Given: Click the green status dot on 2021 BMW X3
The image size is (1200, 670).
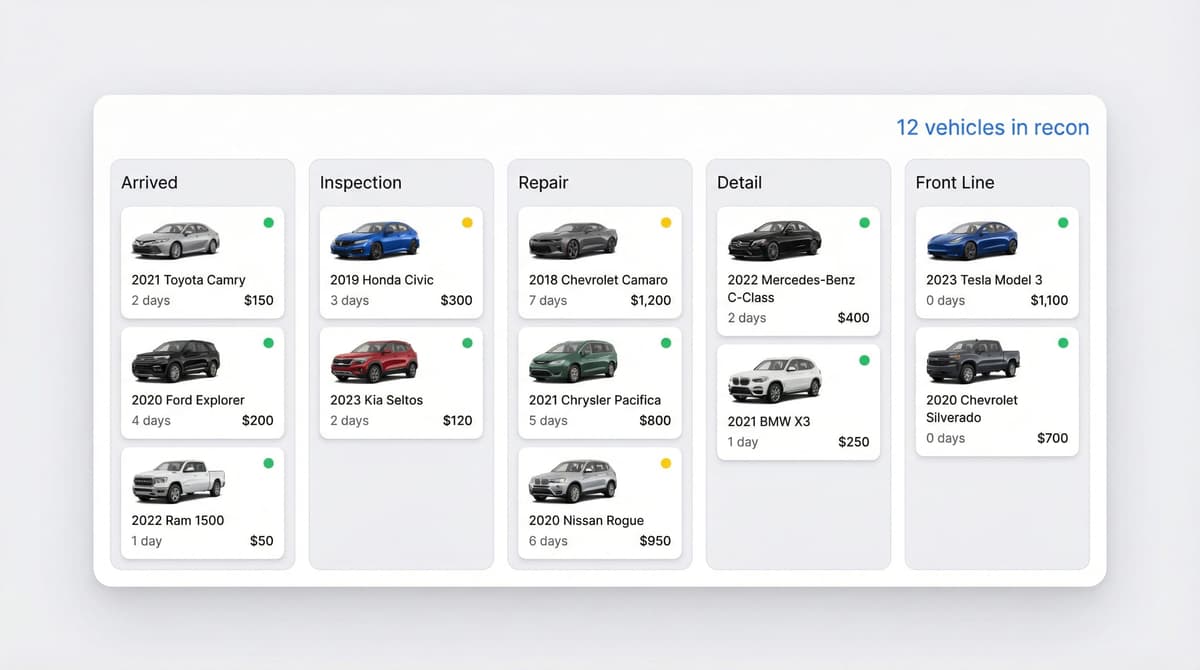Looking at the screenshot, I should pos(864,360).
